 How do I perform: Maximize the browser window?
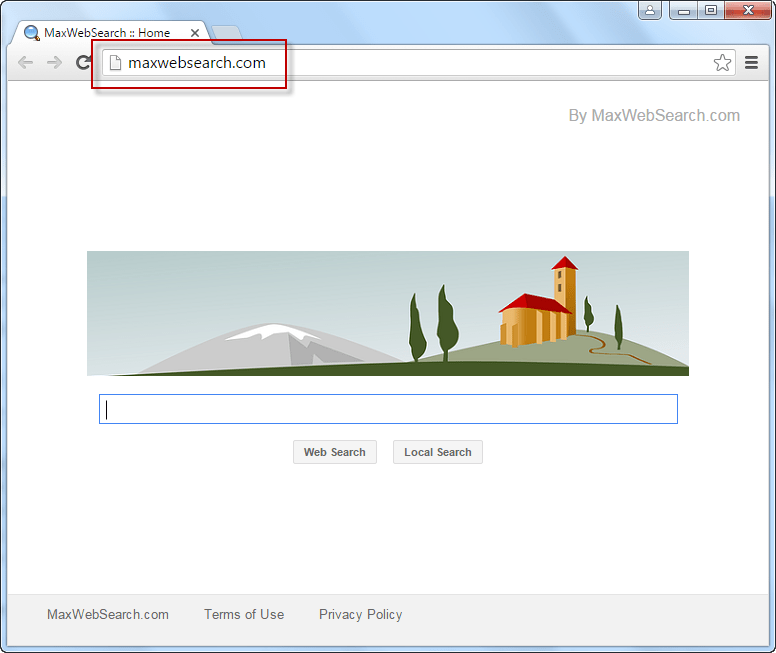coord(711,10)
